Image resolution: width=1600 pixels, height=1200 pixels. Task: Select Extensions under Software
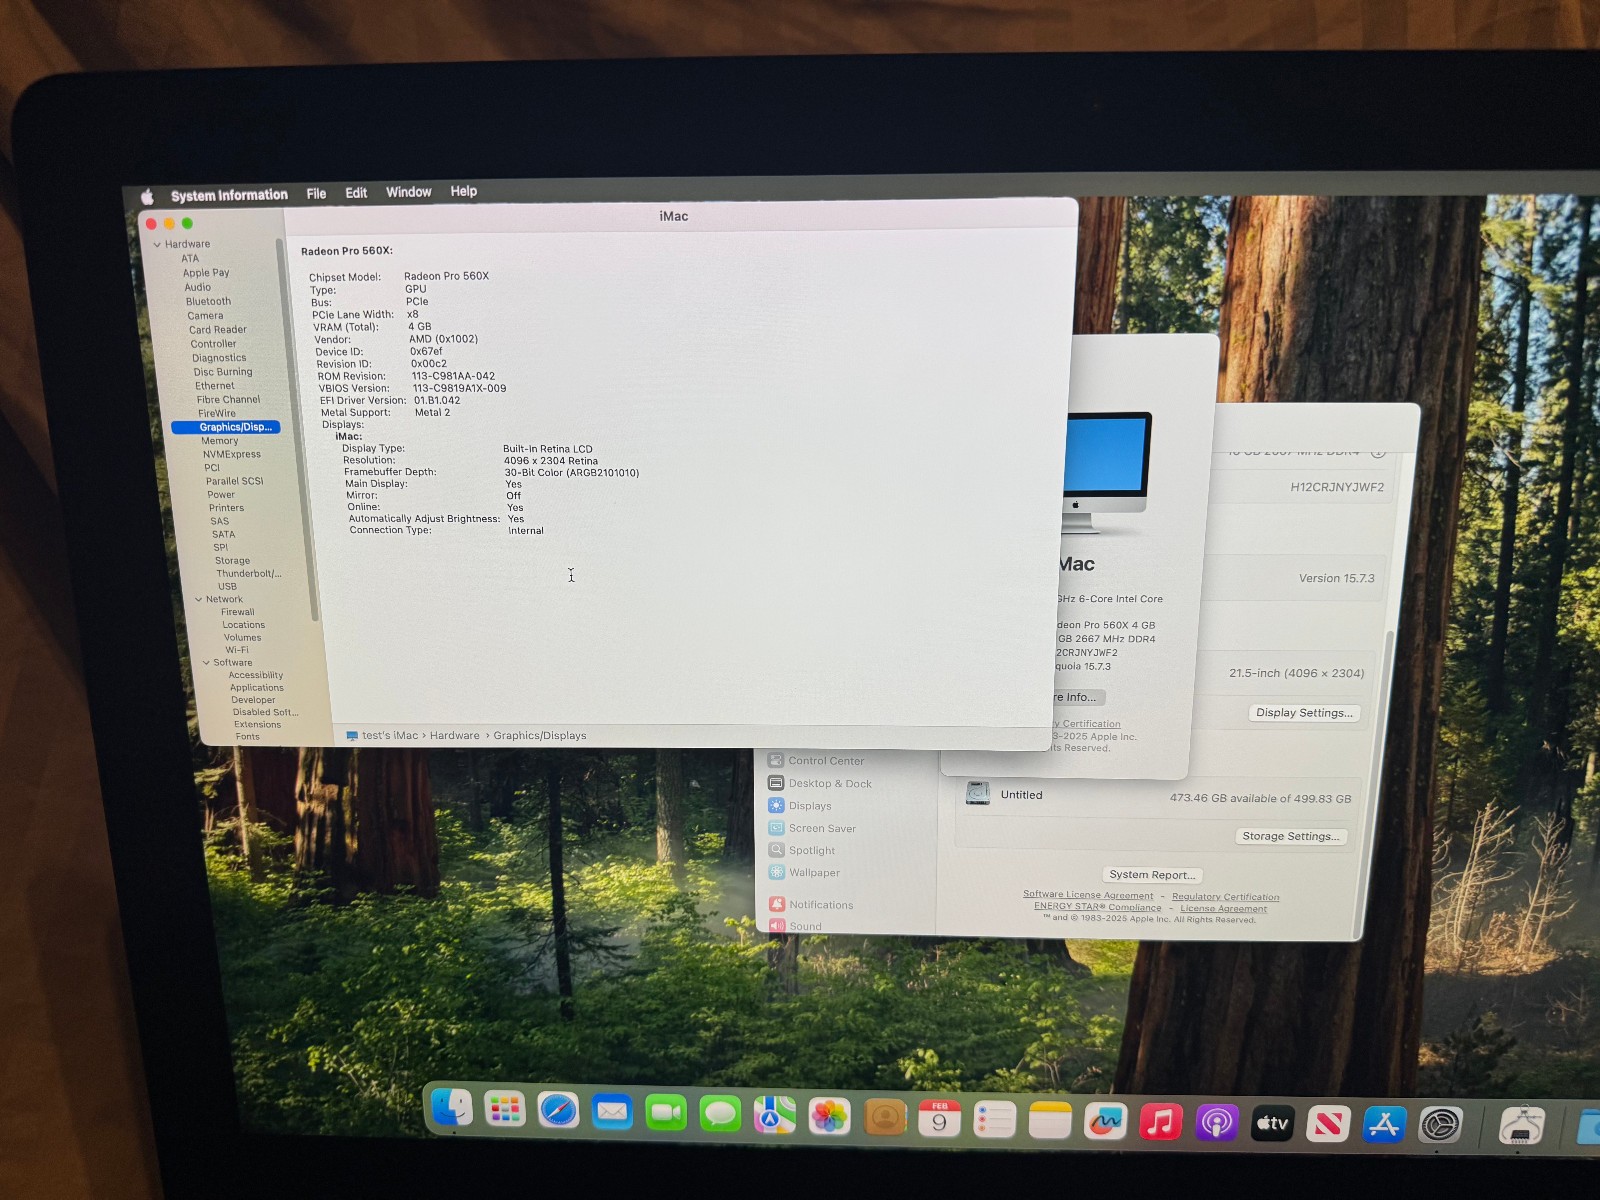point(258,725)
